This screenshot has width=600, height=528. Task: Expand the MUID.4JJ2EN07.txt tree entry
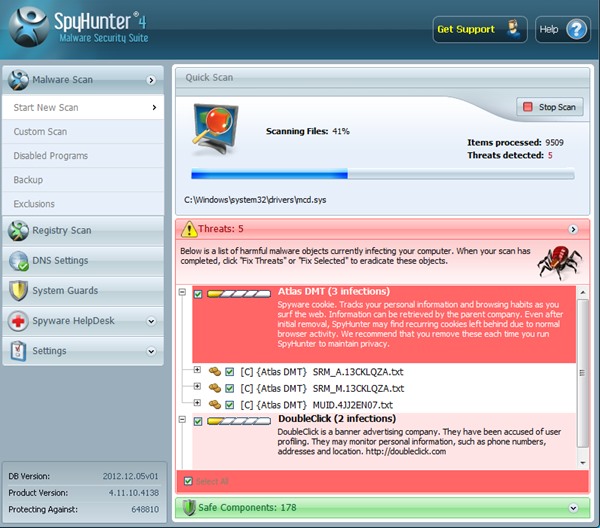pos(197,404)
